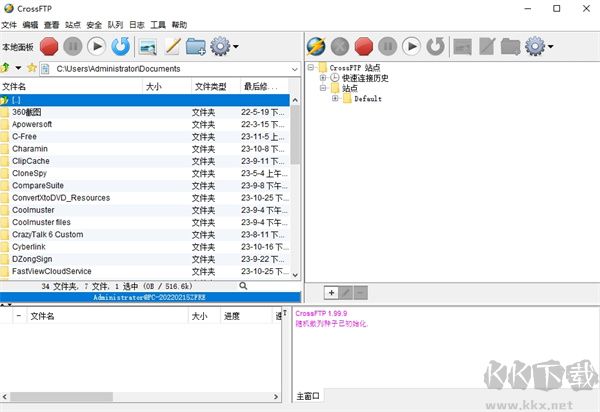Click the favorites star icon
This screenshot has height=412, width=600.
pyautogui.click(x=32, y=68)
